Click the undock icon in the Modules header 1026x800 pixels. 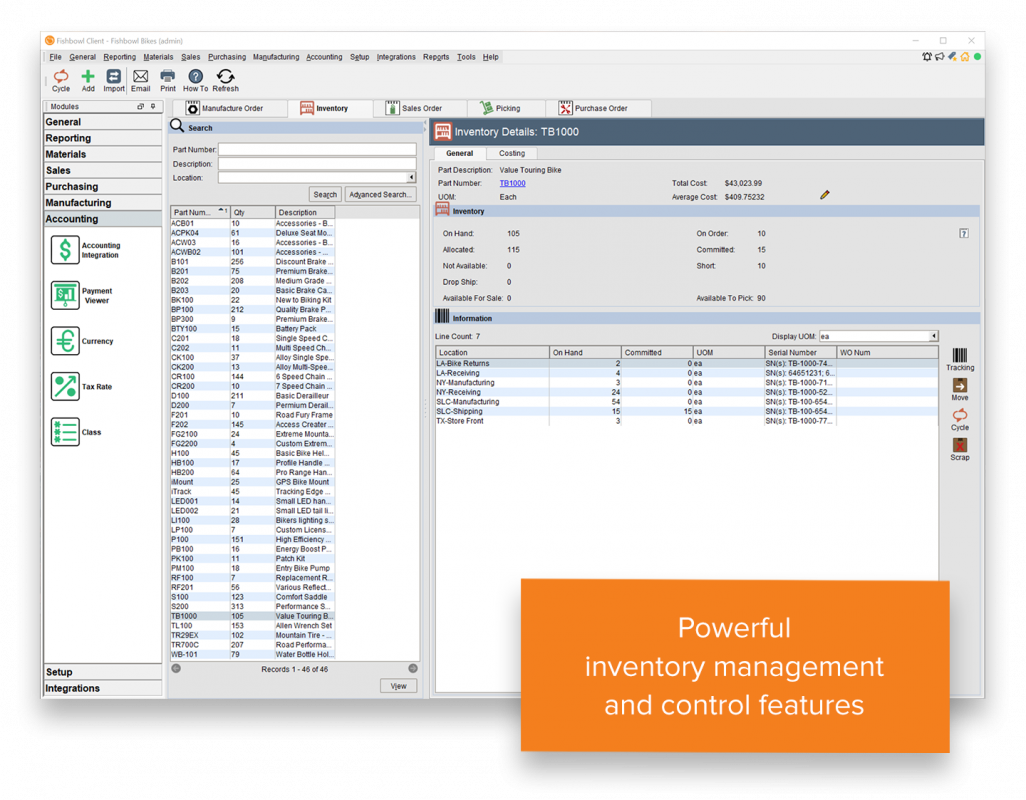click(140, 107)
